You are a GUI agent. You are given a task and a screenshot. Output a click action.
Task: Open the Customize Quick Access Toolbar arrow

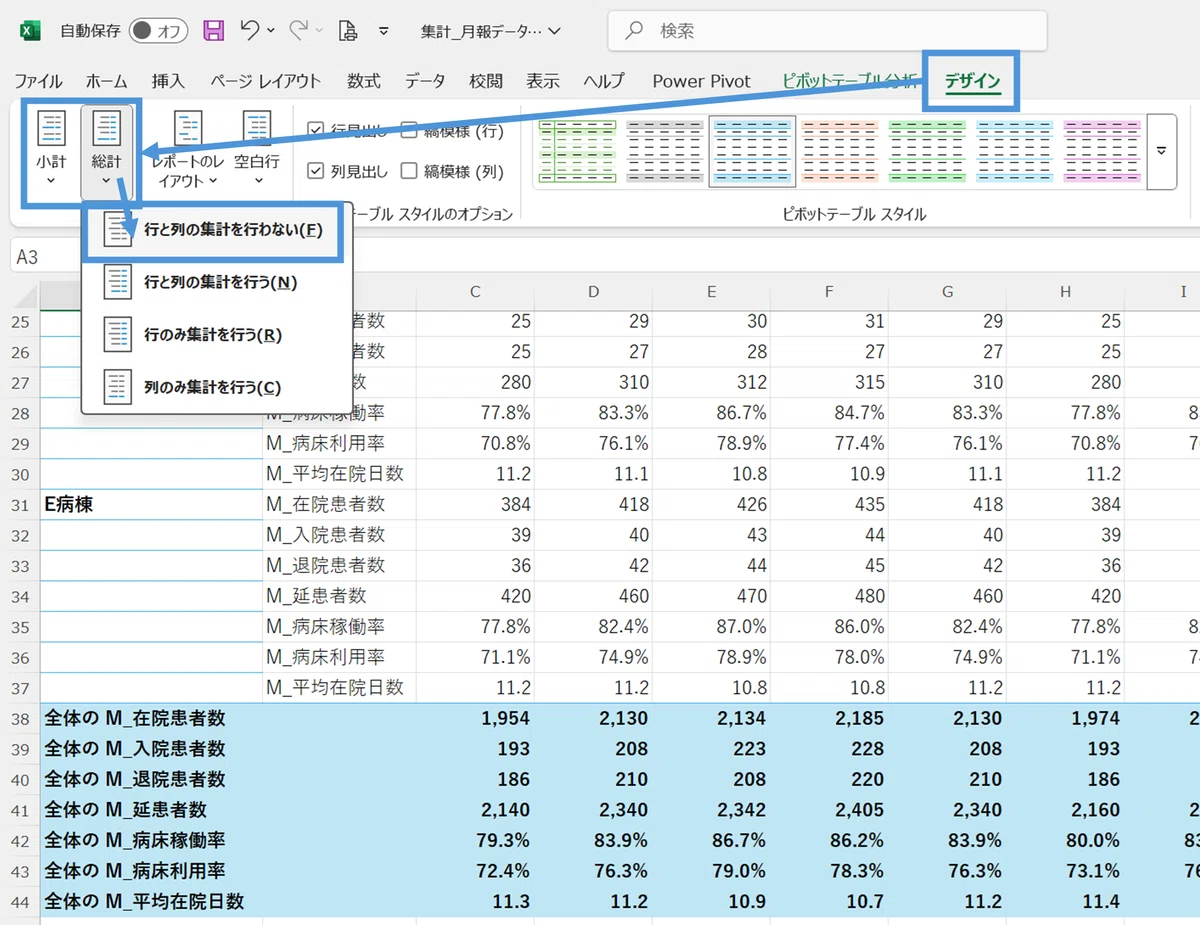point(384,32)
